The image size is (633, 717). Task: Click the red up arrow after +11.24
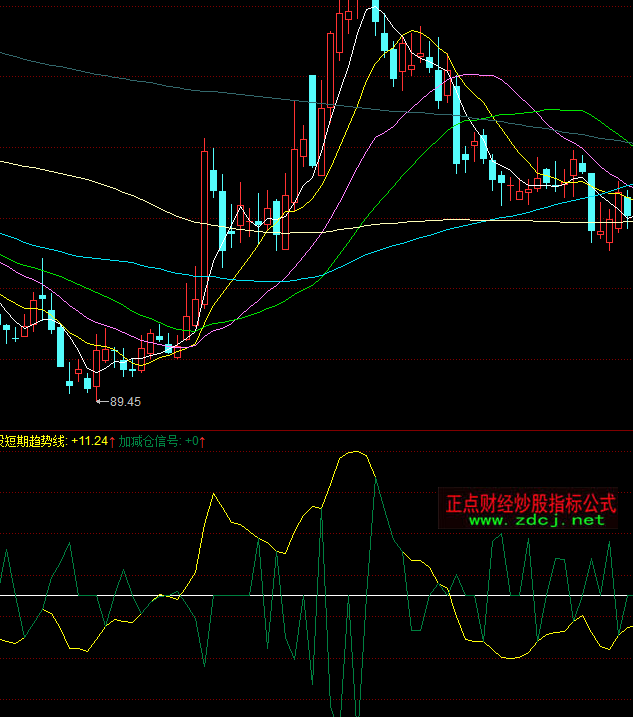point(112,441)
